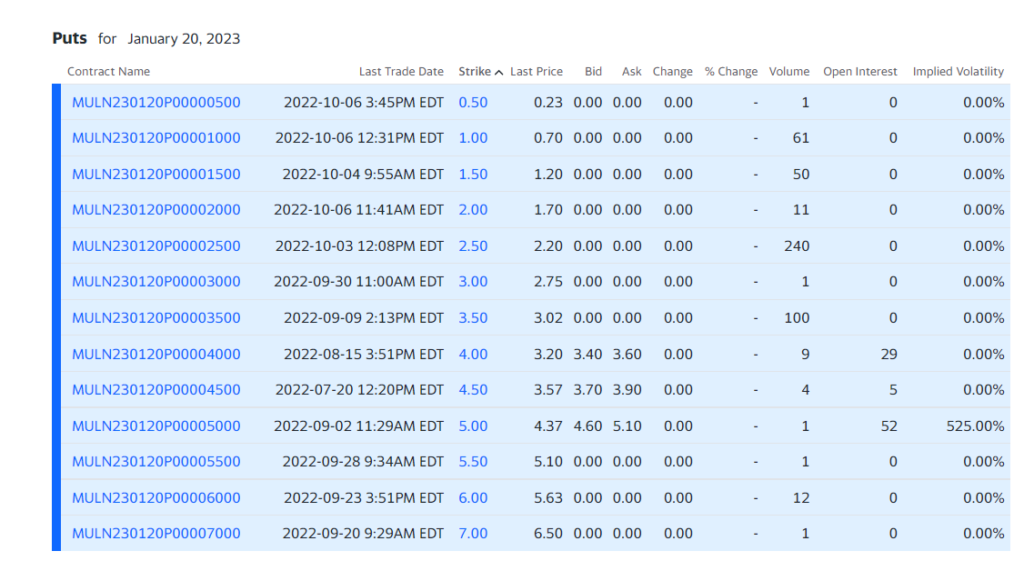Click the 5.00 strike link

(x=473, y=426)
